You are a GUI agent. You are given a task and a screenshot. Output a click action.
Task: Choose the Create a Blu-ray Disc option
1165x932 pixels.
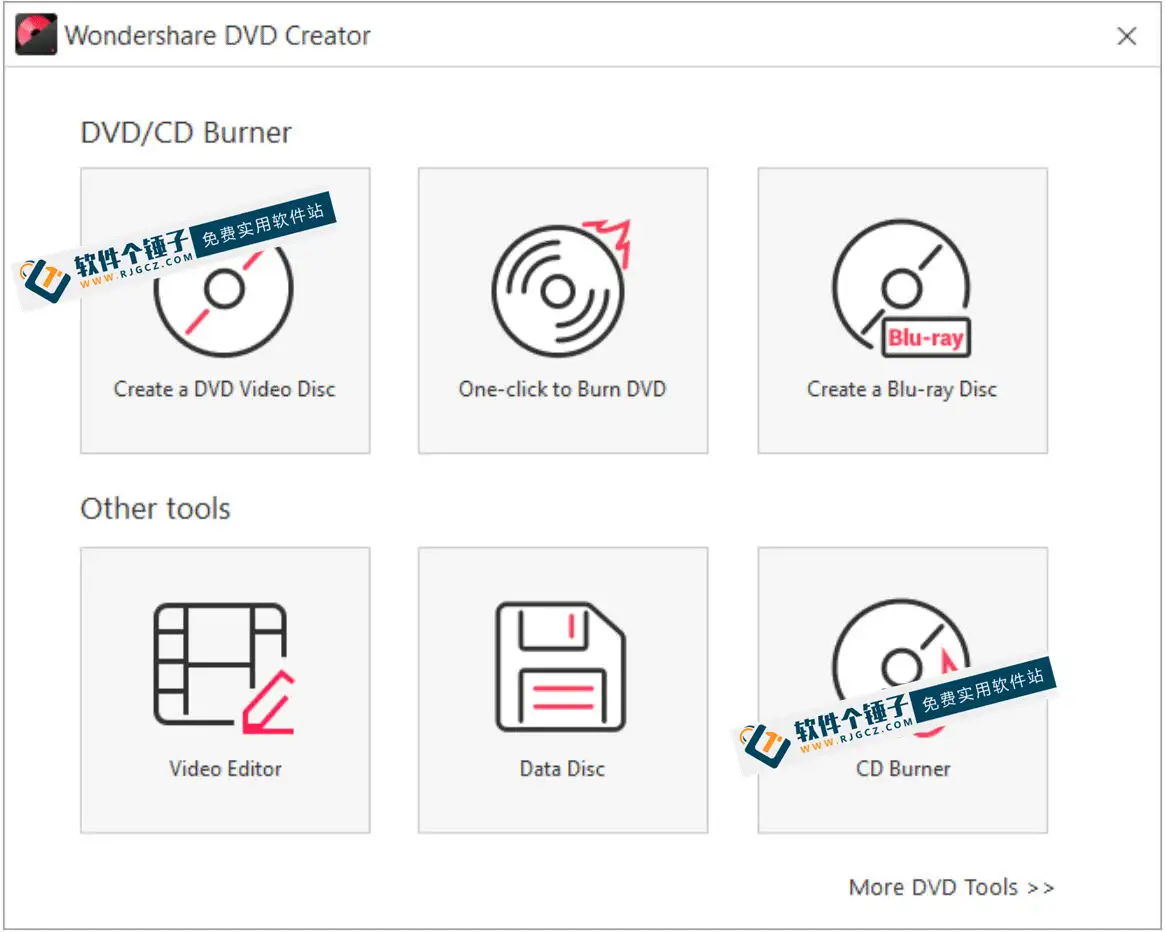[x=903, y=311]
